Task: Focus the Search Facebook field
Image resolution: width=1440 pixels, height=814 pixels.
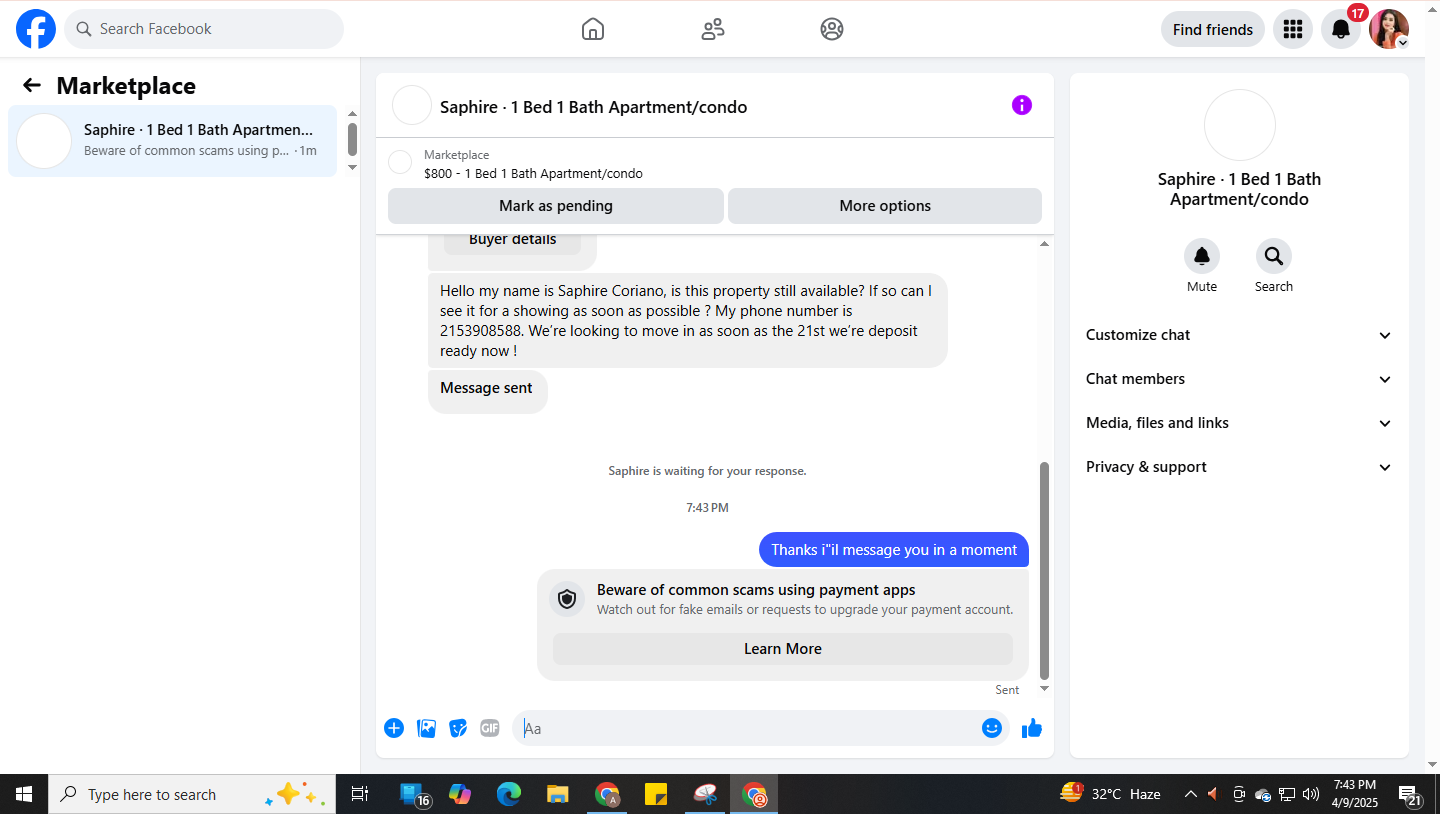Action: tap(204, 29)
